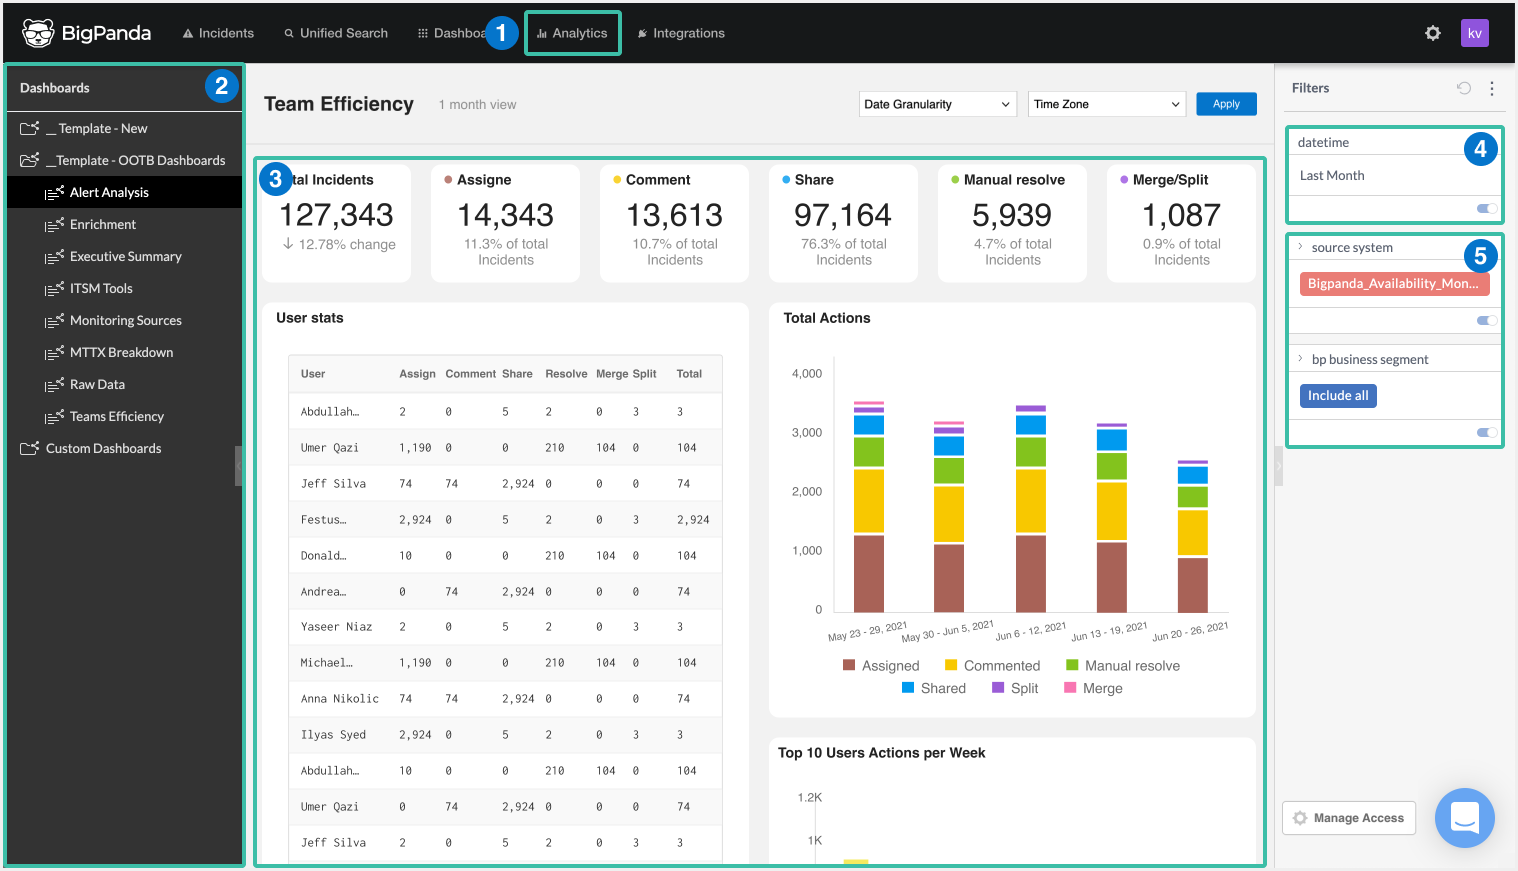1518x871 pixels.
Task: Turn off the source system filter toggle
Action: click(x=1486, y=320)
